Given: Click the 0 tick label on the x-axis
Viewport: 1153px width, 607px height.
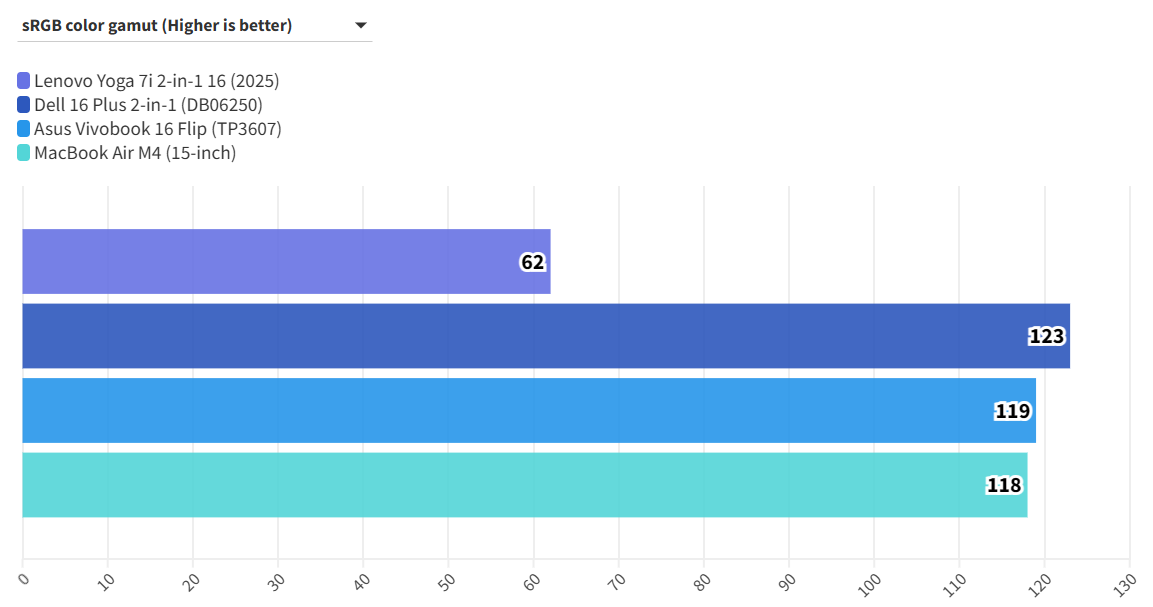Looking at the screenshot, I should [25, 577].
